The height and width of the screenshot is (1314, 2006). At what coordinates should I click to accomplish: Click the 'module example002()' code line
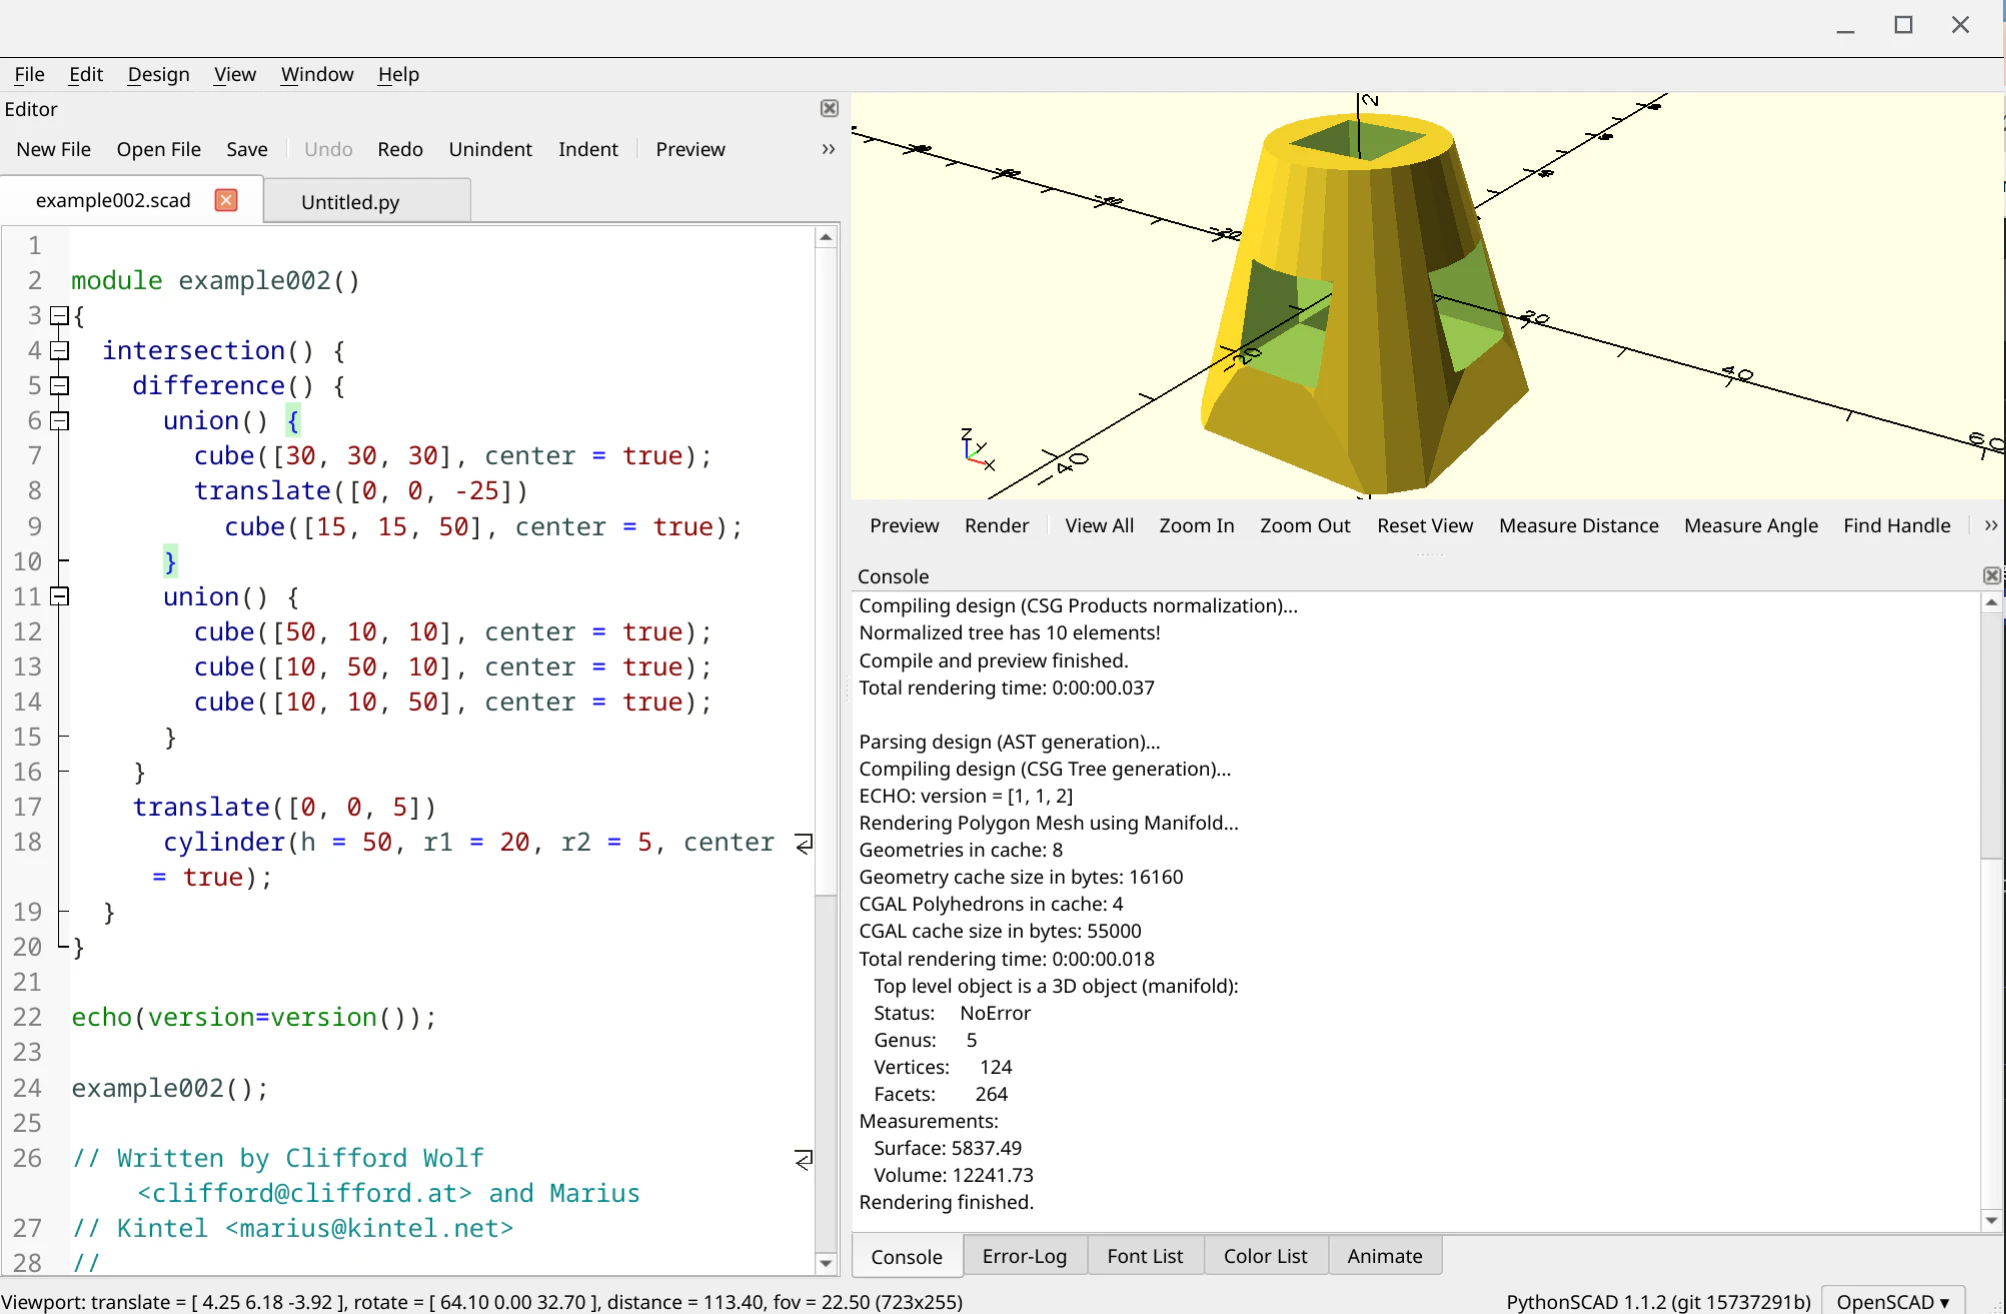point(215,281)
